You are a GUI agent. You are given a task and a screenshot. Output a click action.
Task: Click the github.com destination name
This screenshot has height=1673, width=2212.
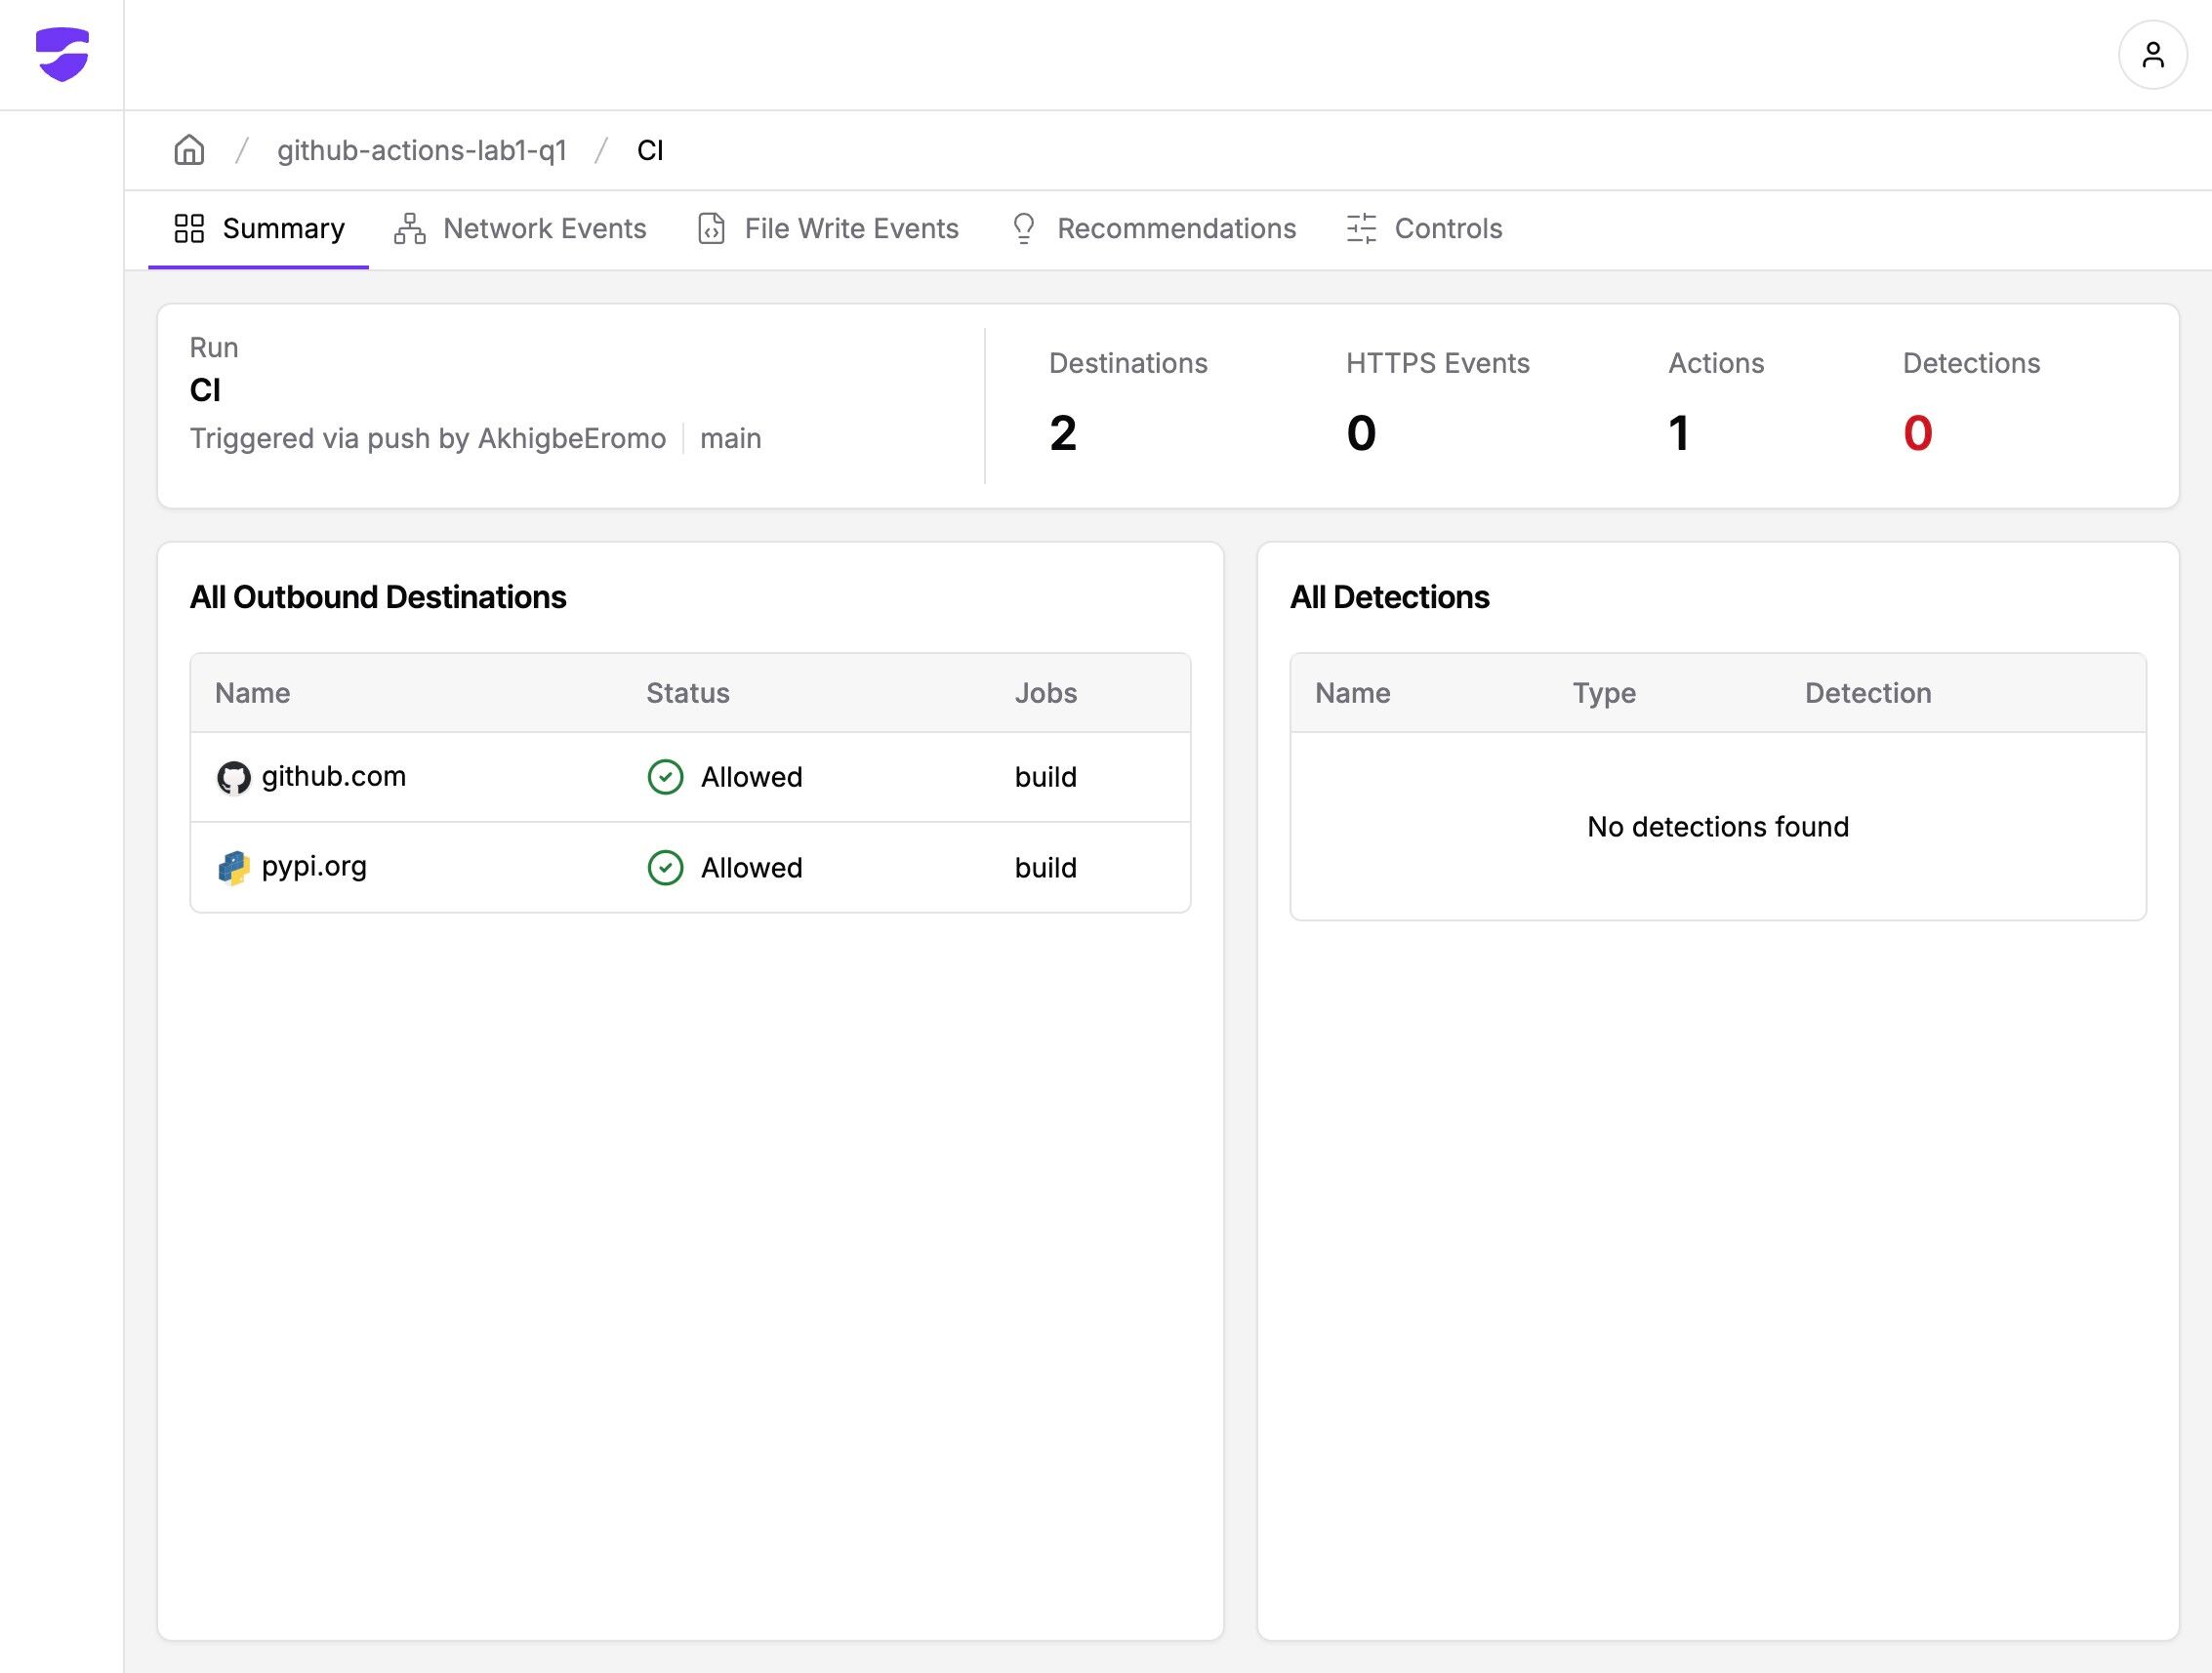(334, 777)
